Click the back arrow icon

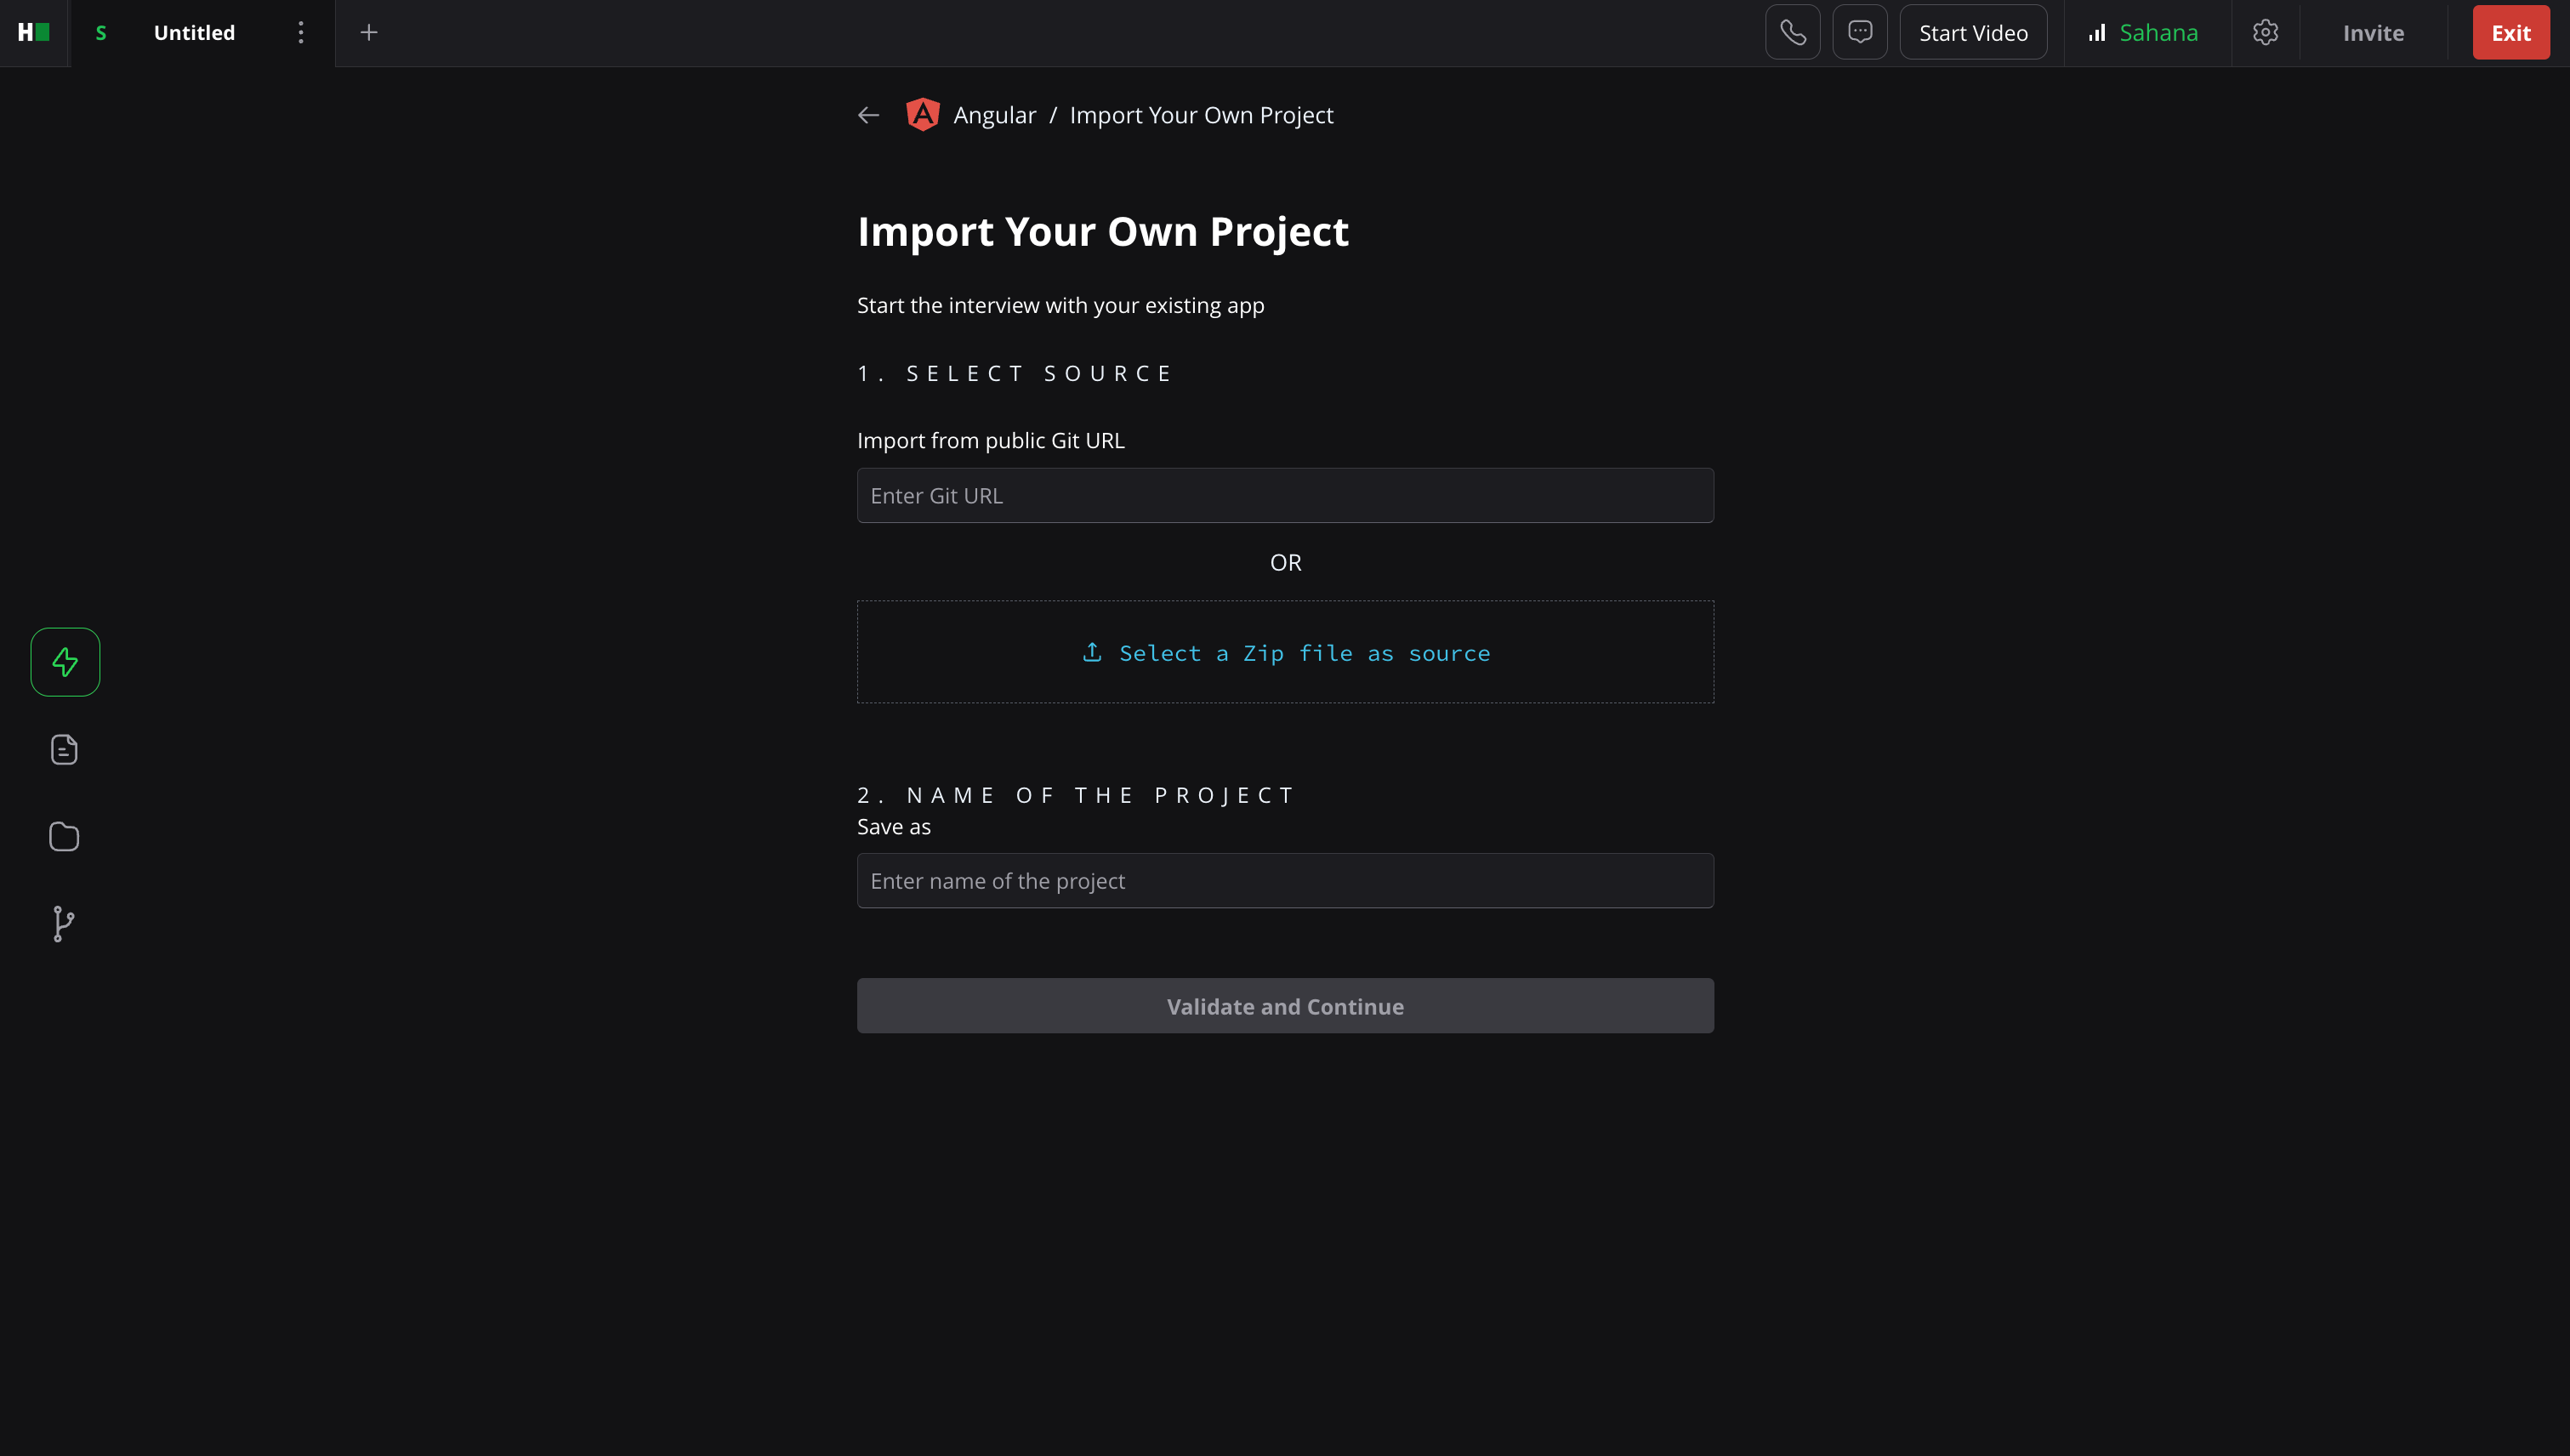(868, 115)
